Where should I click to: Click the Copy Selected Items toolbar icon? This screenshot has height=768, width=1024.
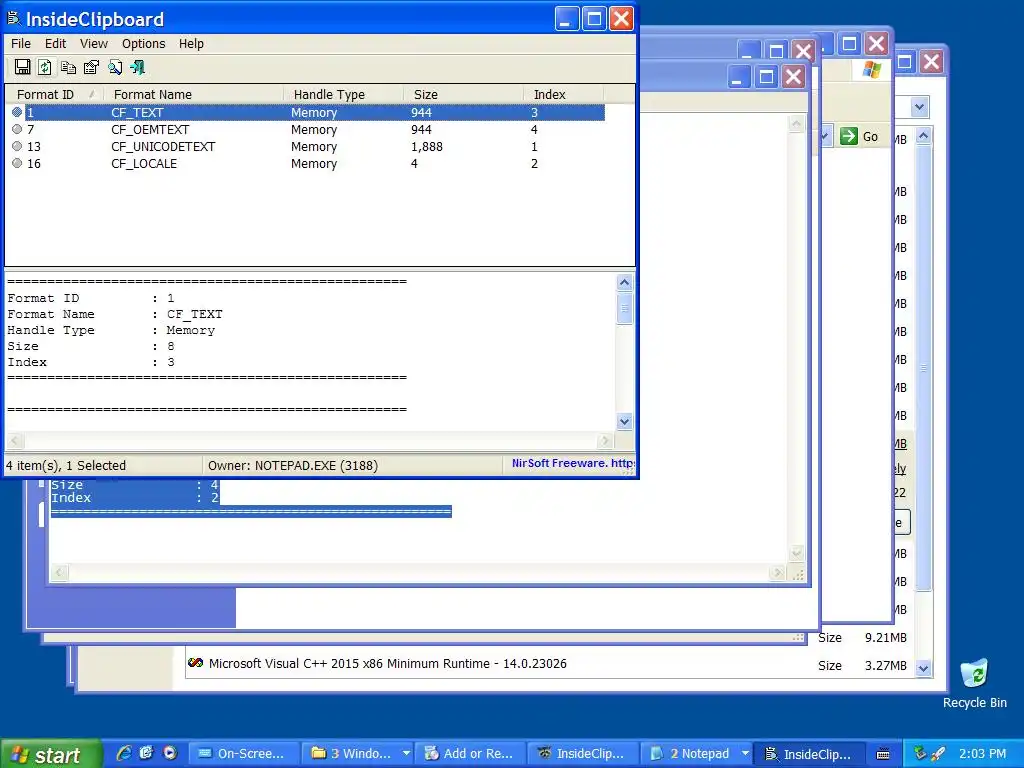click(x=68, y=67)
